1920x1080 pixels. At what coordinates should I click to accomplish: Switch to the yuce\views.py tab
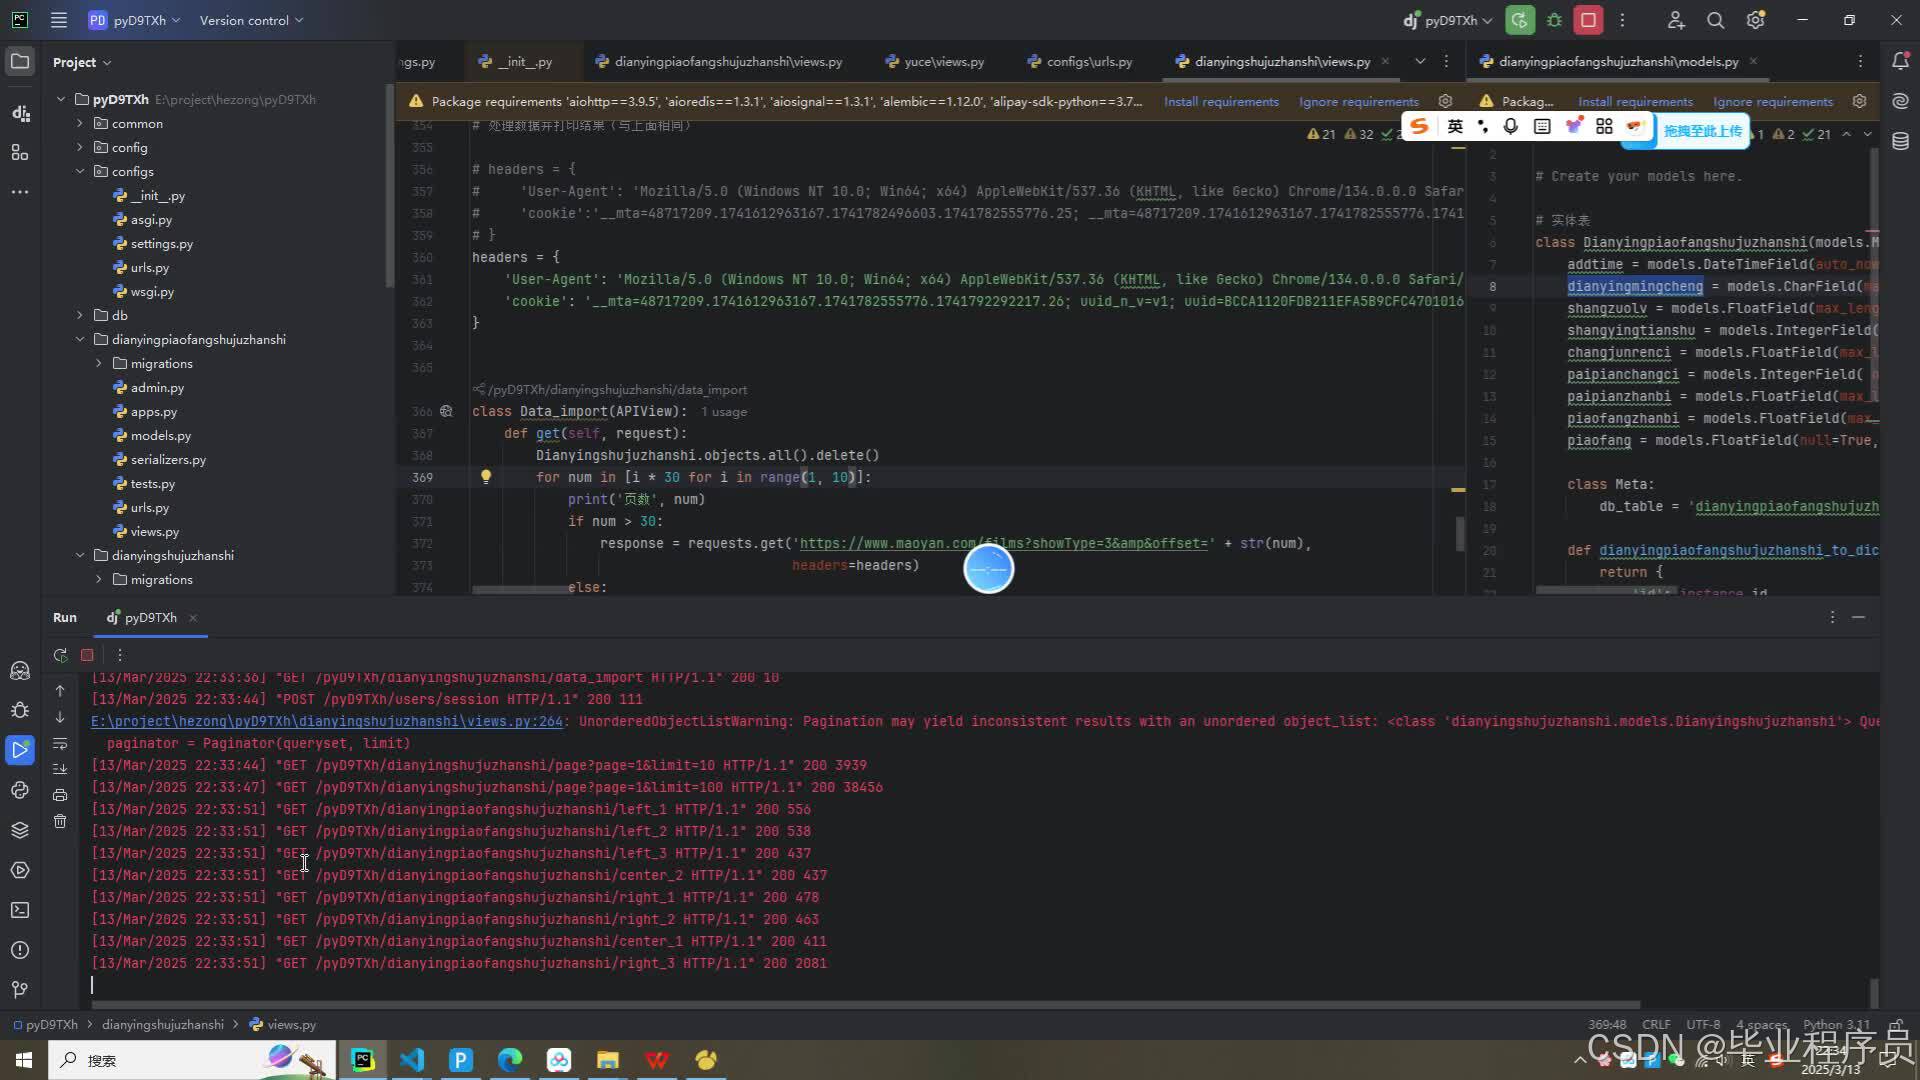pyautogui.click(x=943, y=61)
